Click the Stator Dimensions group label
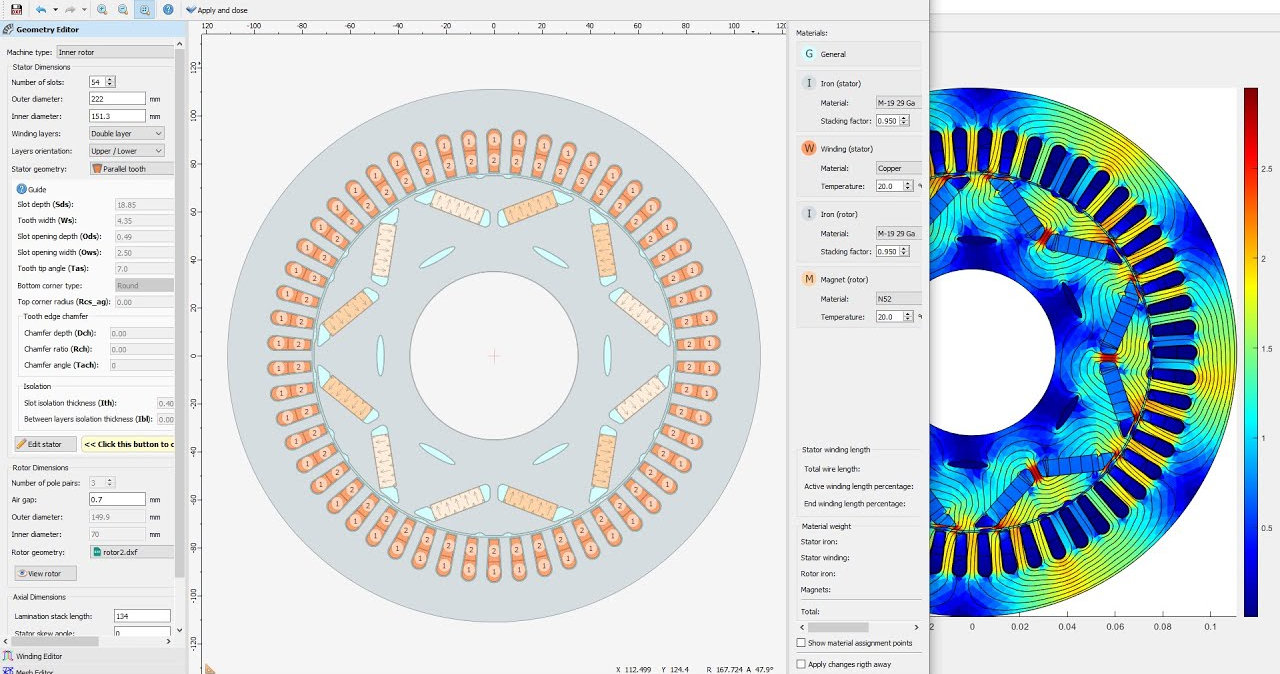 pos(41,67)
